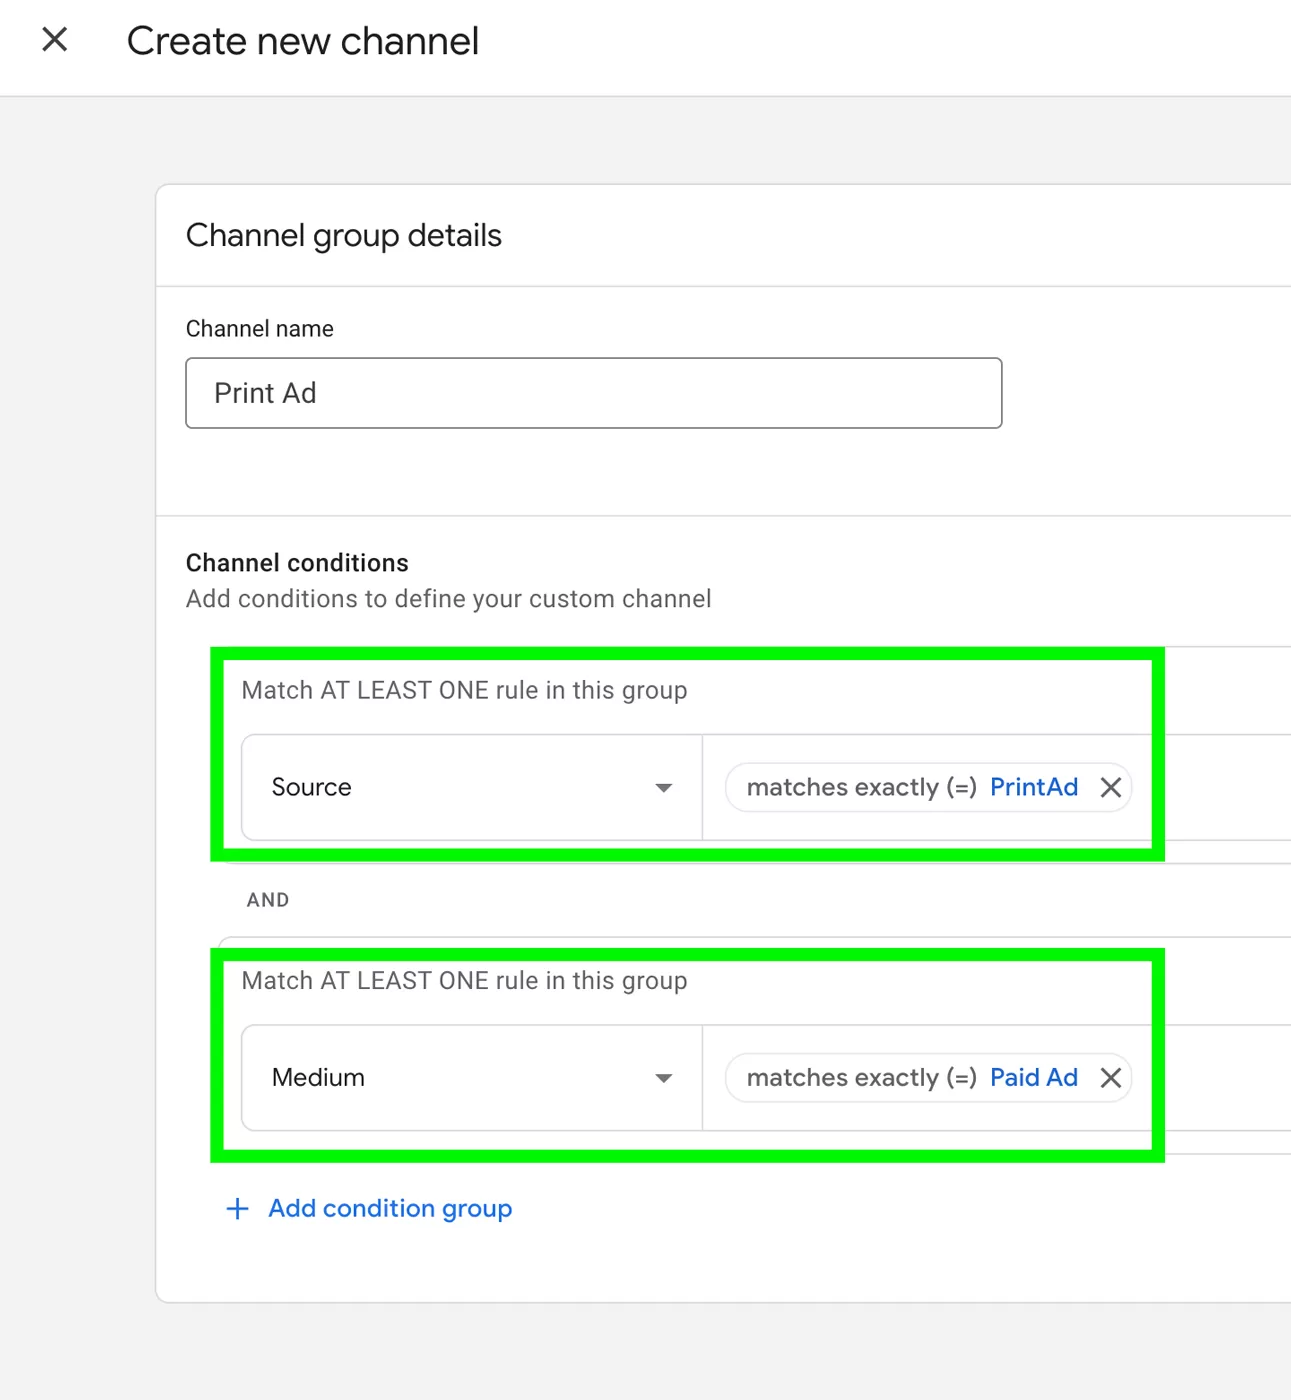Image resolution: width=1291 pixels, height=1400 pixels.
Task: Click the Medium dropdown arrow
Action: pos(663,1078)
